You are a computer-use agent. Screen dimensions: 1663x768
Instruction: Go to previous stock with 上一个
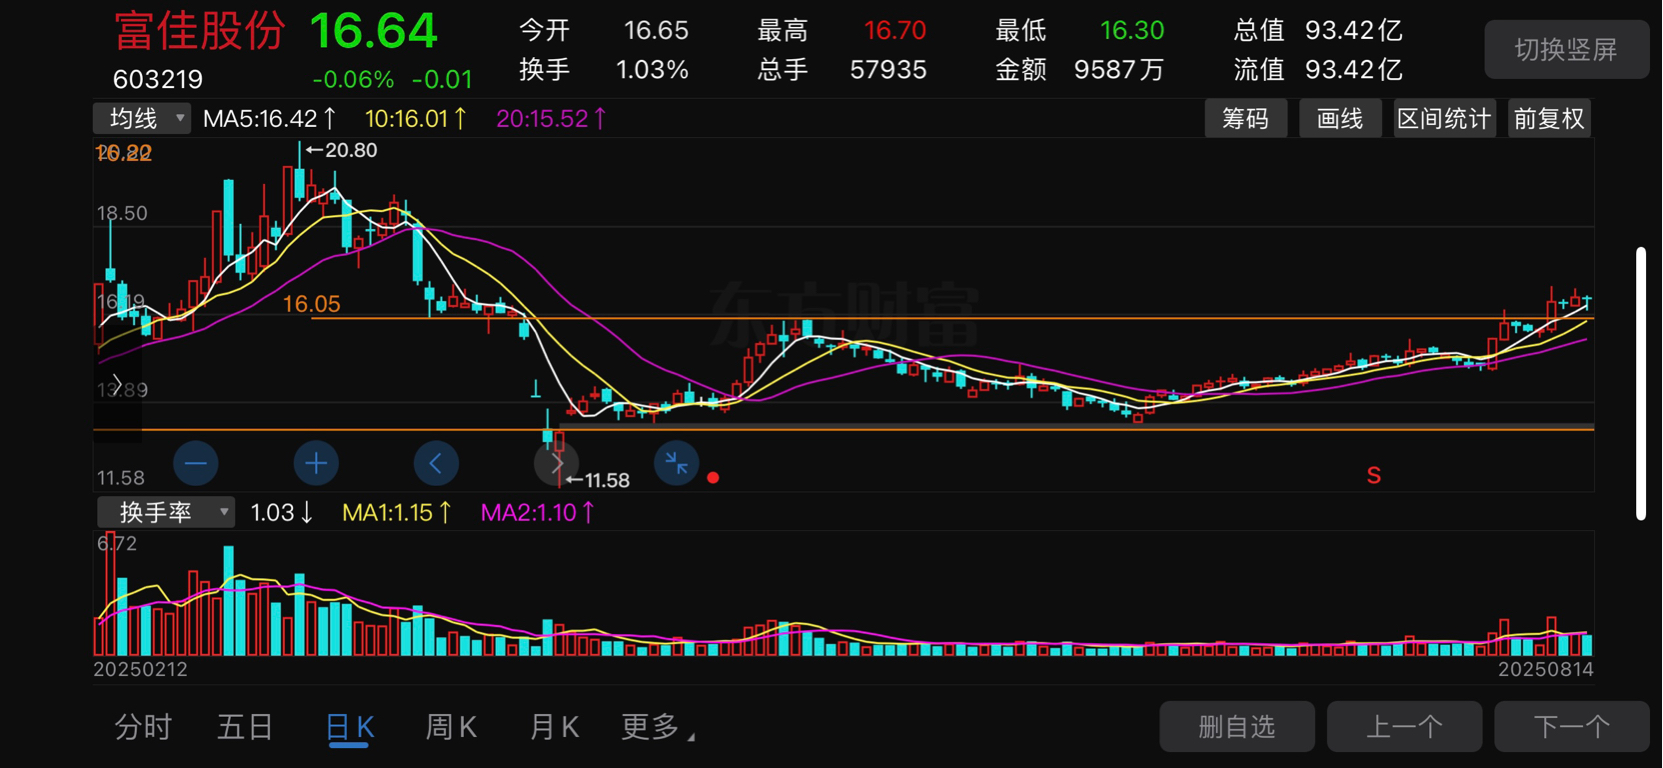click(x=1404, y=727)
